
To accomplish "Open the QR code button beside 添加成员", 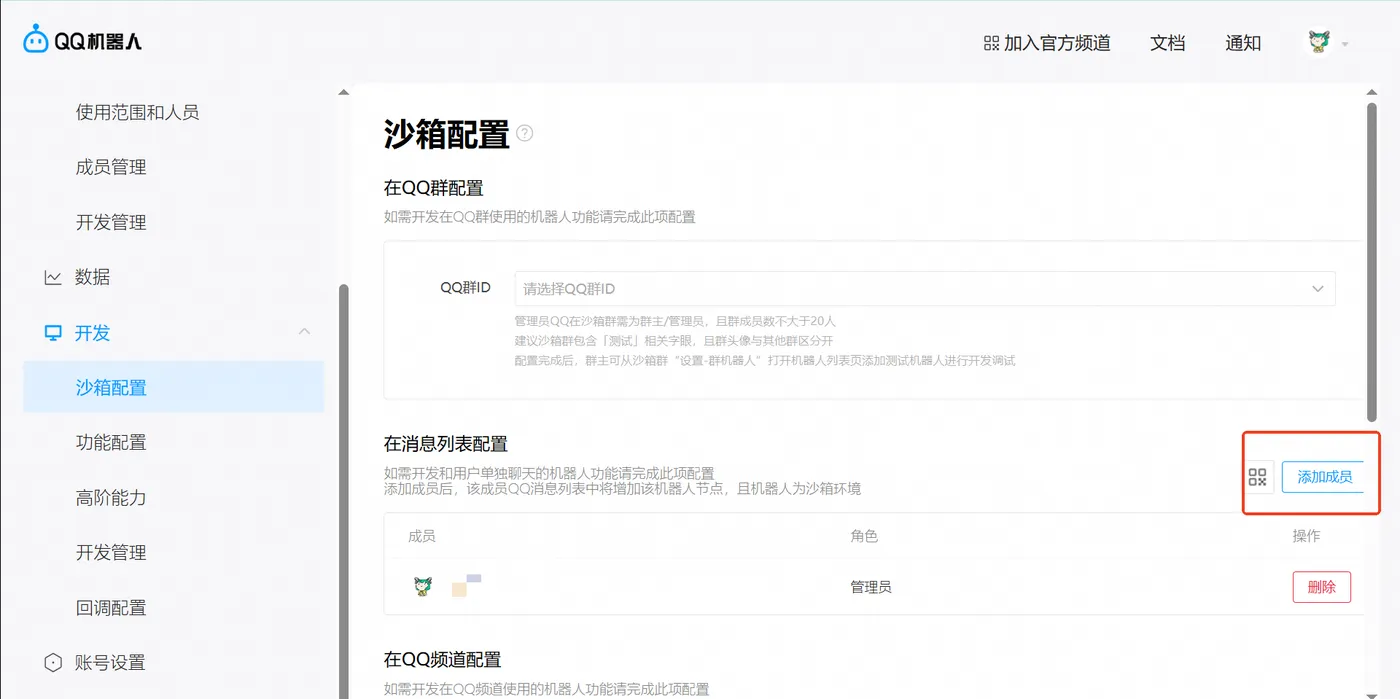I will click(1258, 477).
